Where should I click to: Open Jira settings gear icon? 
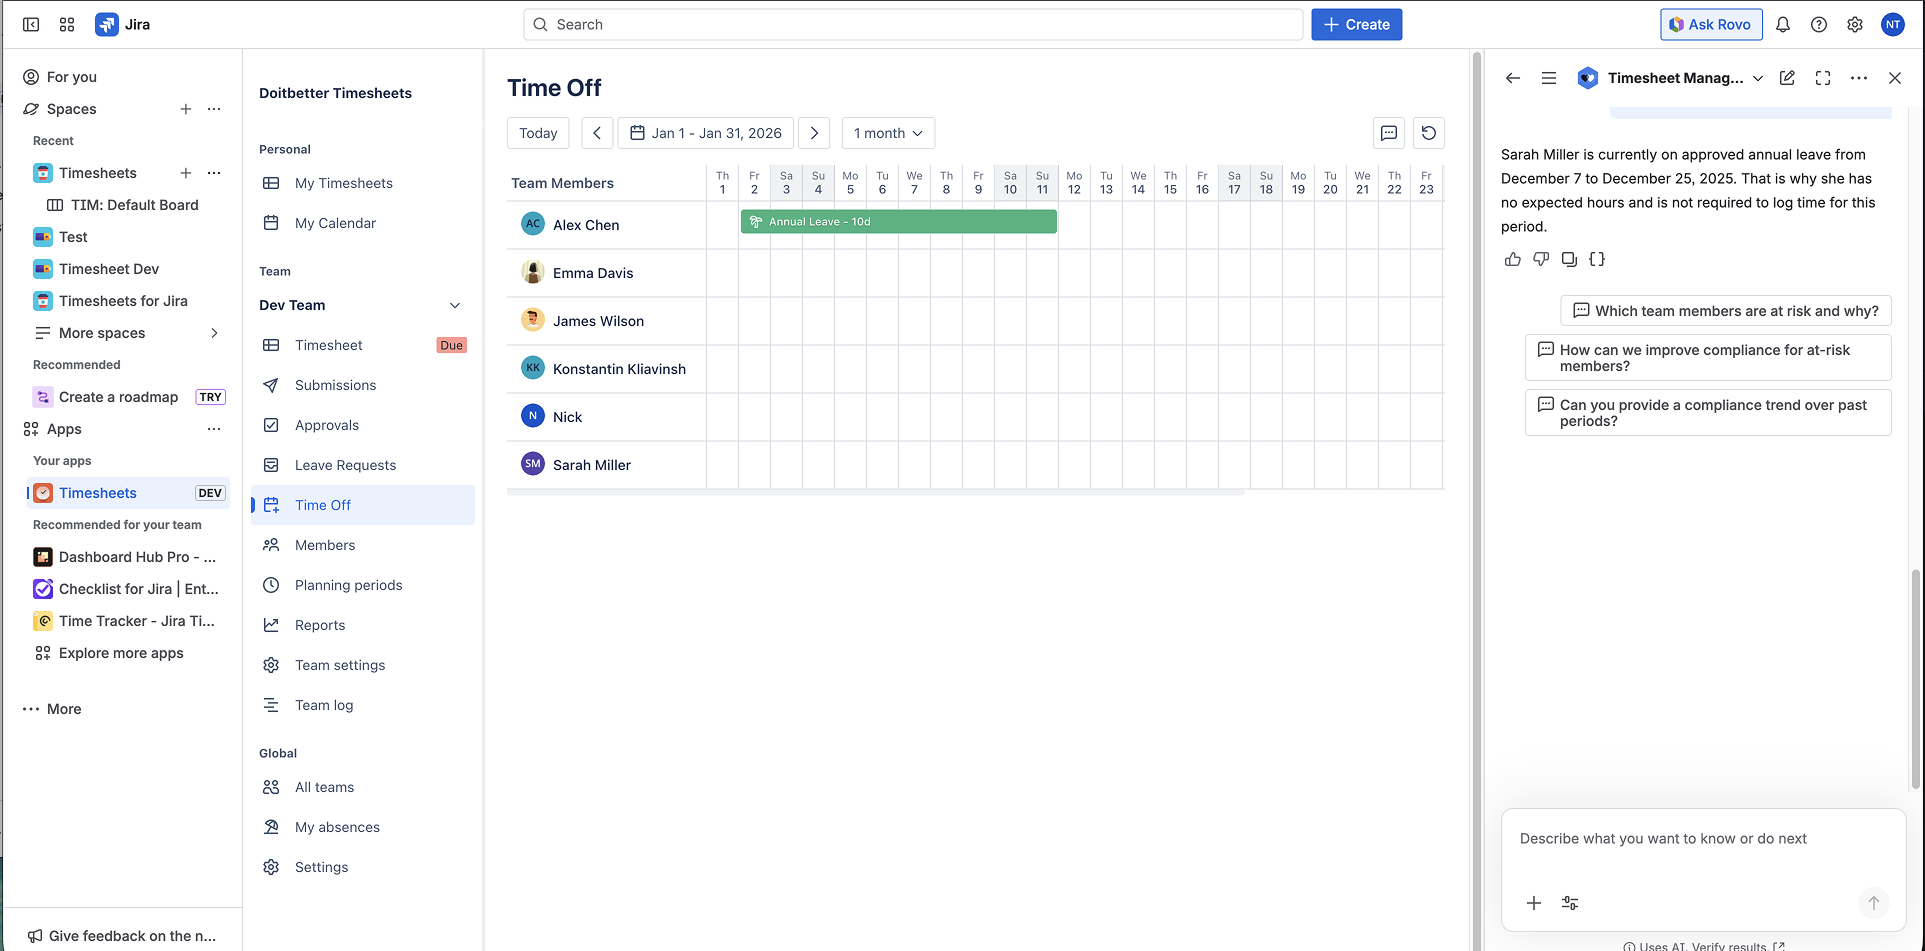[1855, 25]
